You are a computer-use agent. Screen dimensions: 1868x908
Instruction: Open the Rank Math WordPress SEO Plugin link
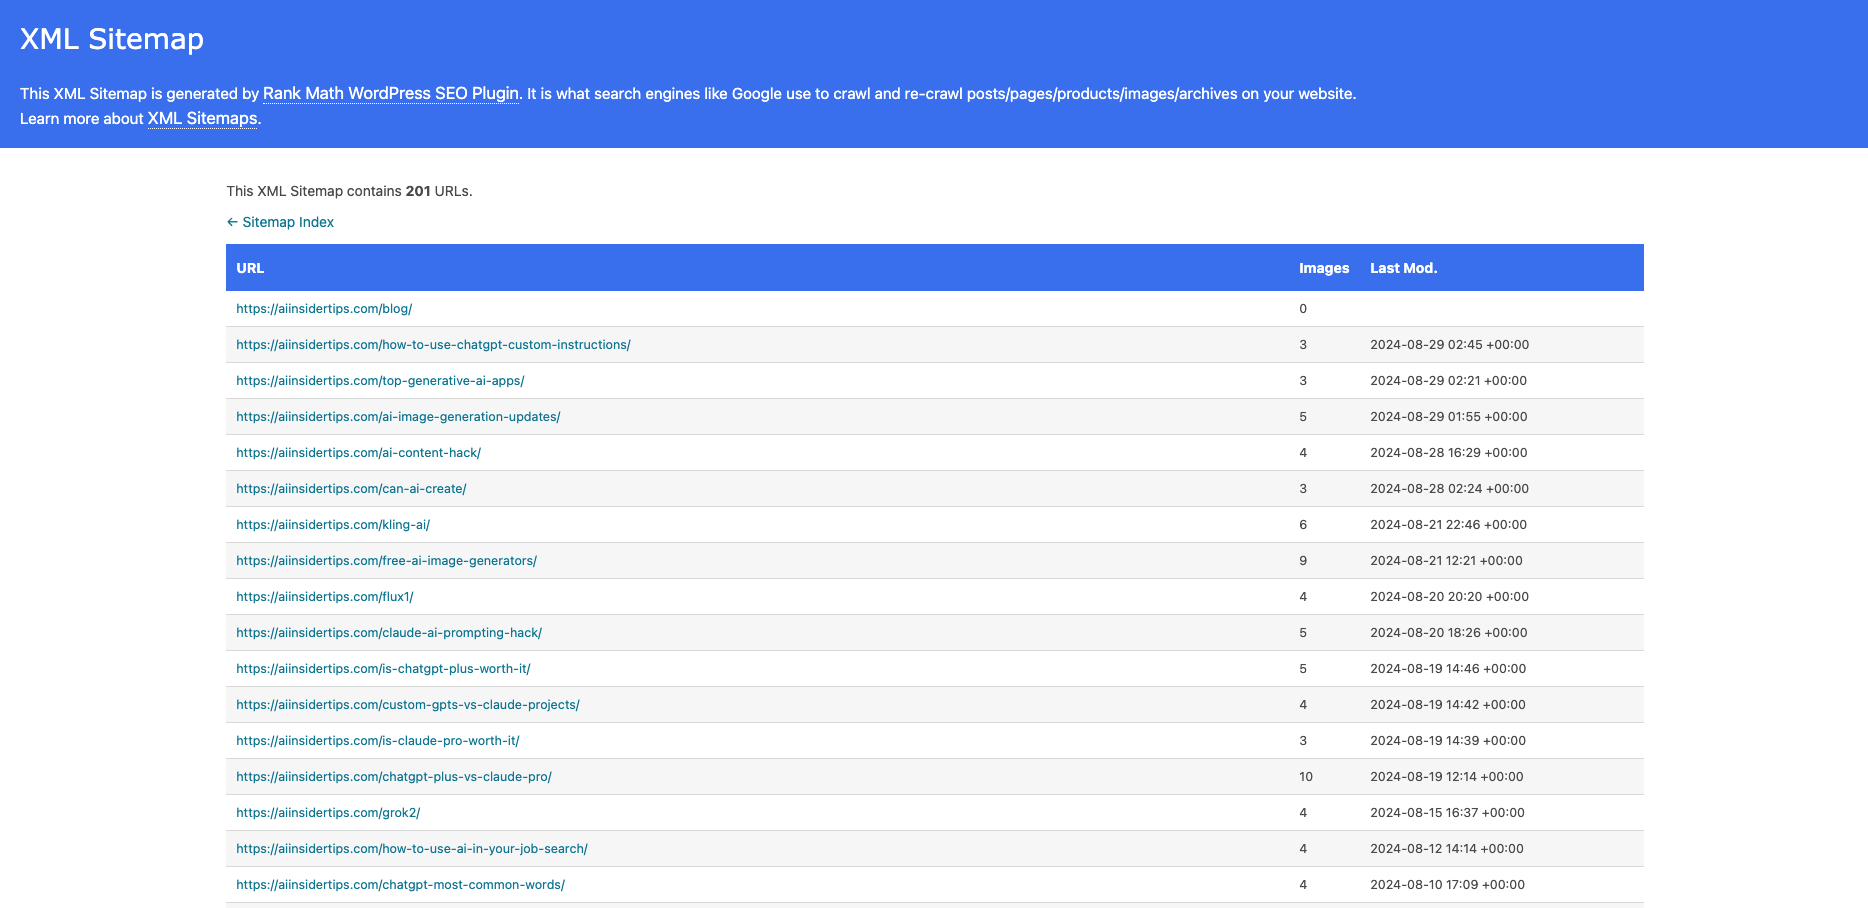[389, 93]
